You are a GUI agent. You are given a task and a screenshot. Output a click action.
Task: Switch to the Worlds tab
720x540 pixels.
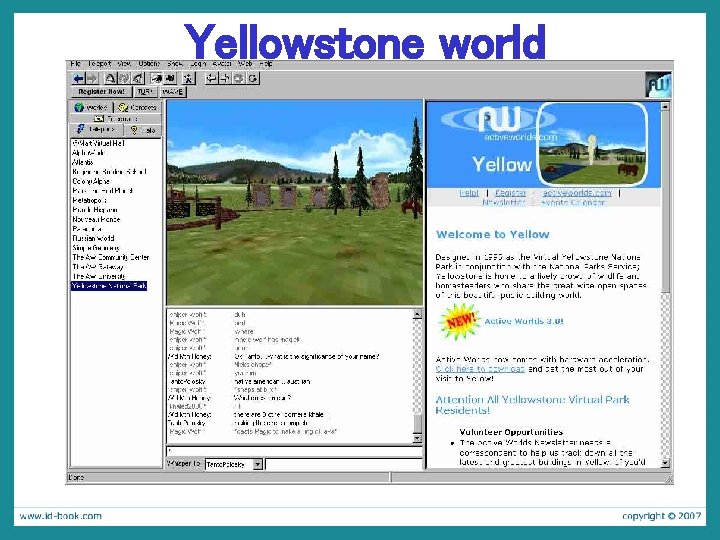[91, 107]
